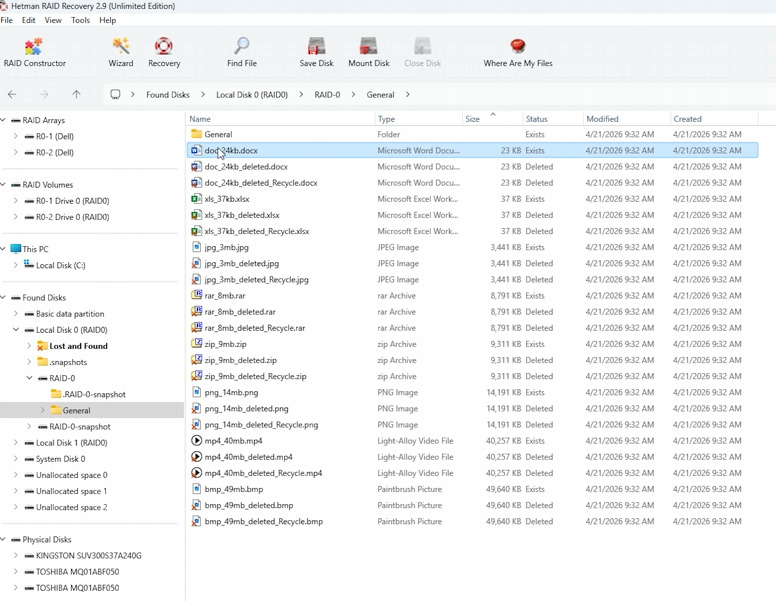Open the Tools menu
Image resolution: width=776 pixels, height=601 pixels.
[x=80, y=20]
